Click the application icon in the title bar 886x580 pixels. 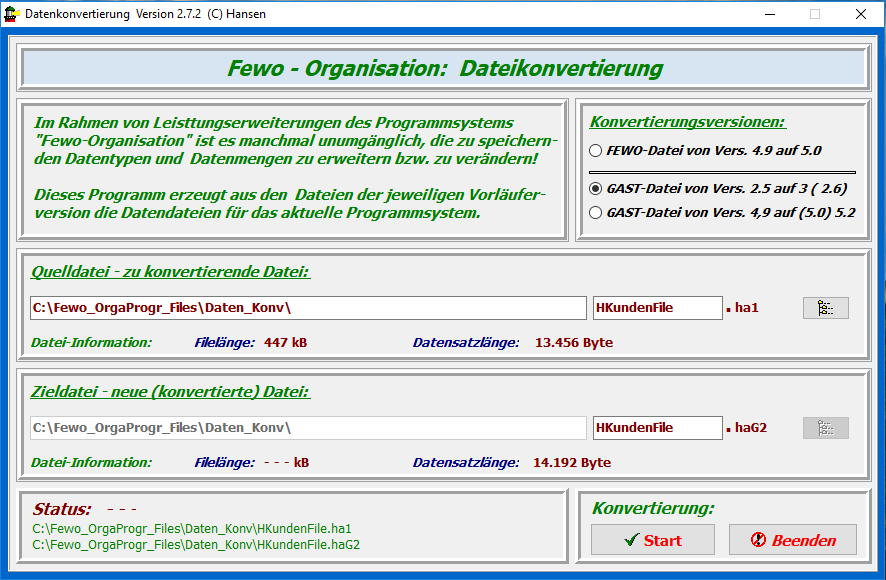point(12,14)
